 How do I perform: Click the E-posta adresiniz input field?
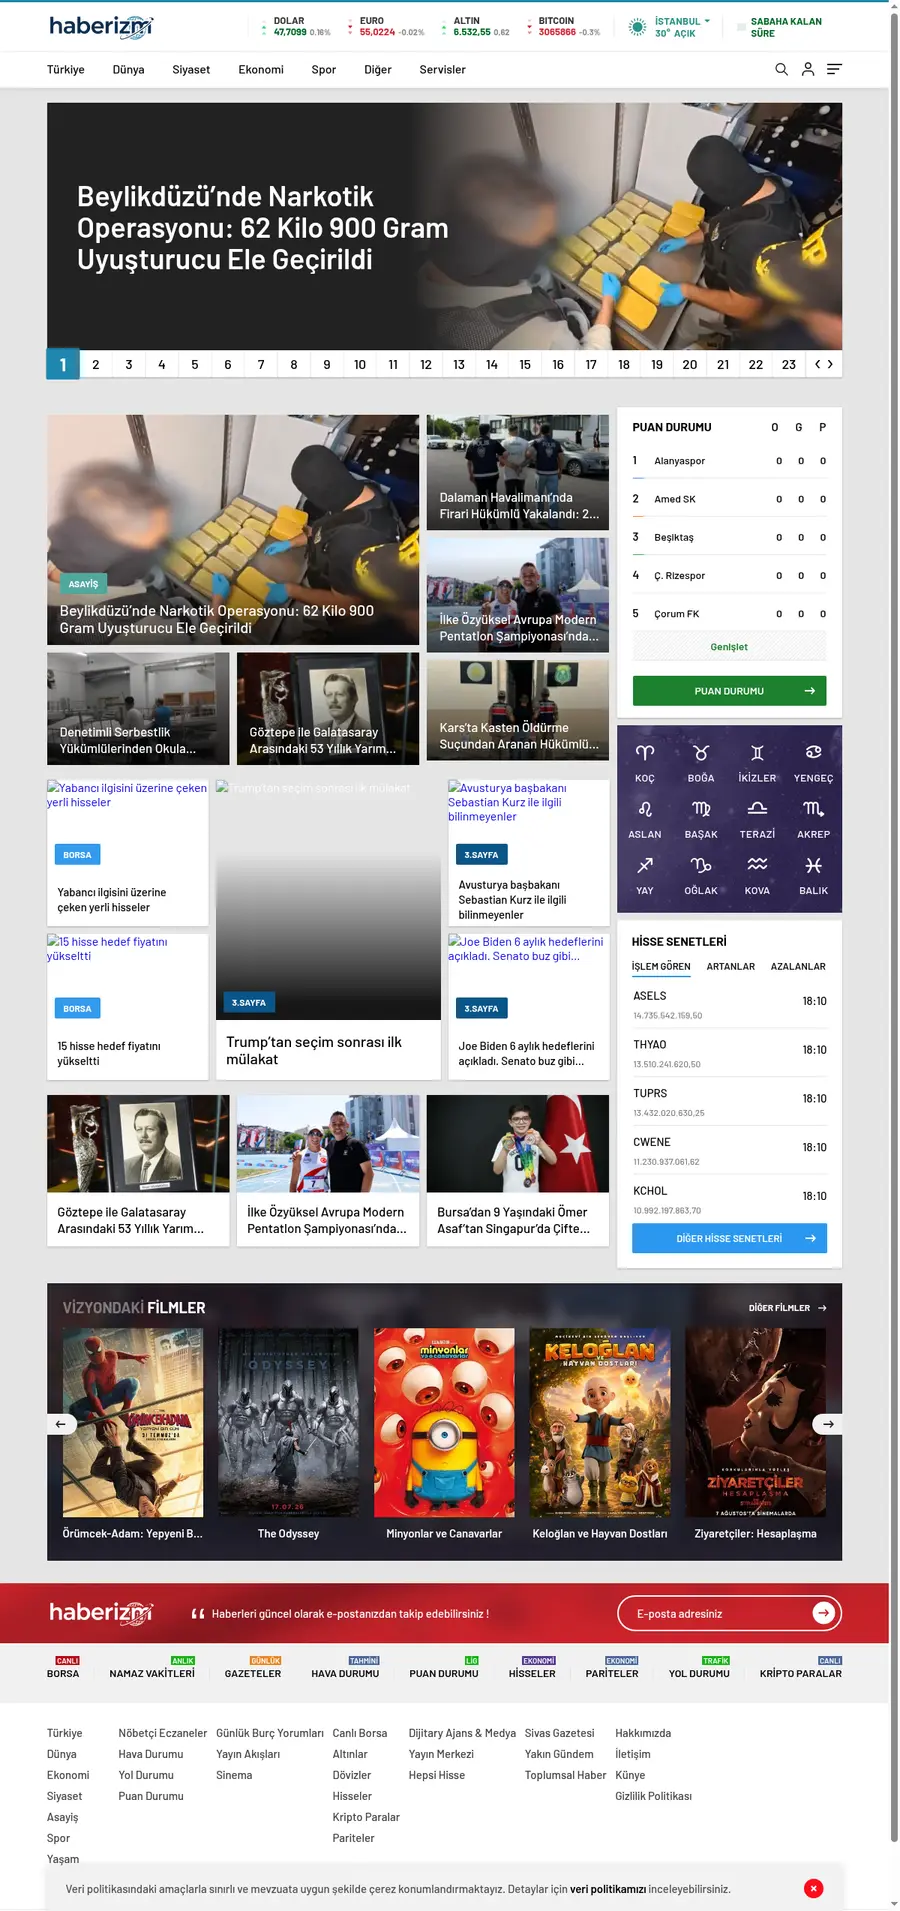[720, 1613]
